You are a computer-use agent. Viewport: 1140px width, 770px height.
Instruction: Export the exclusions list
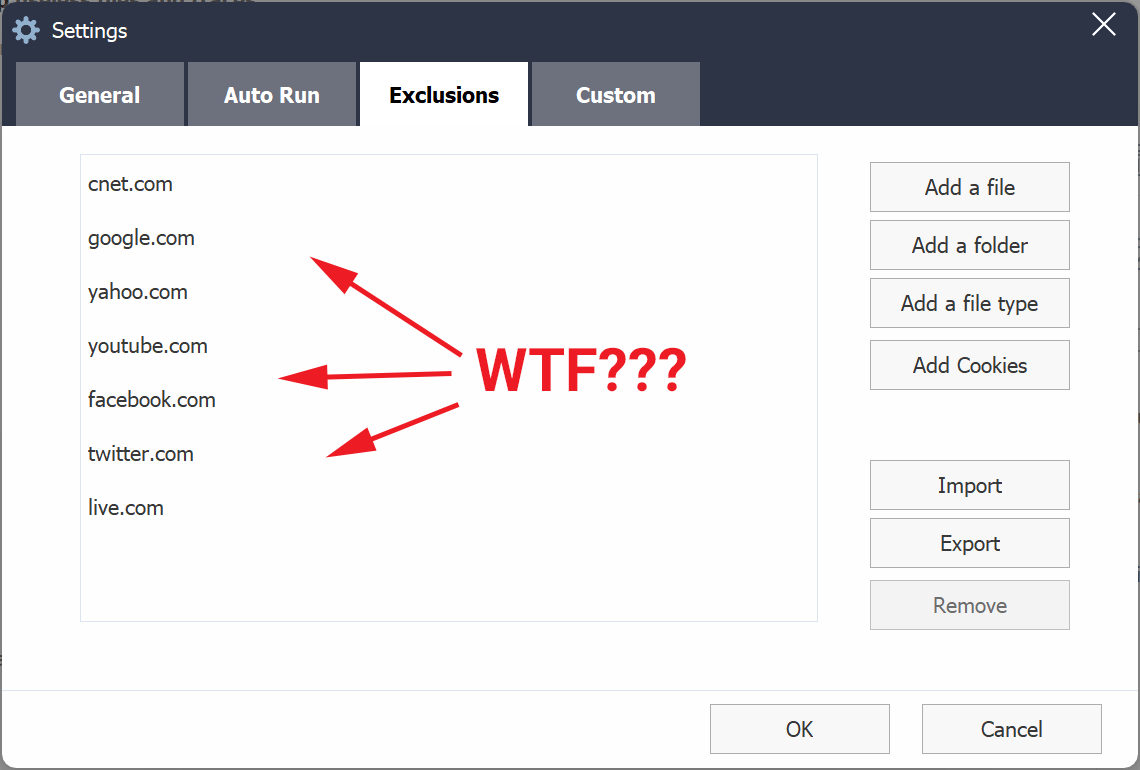point(969,544)
